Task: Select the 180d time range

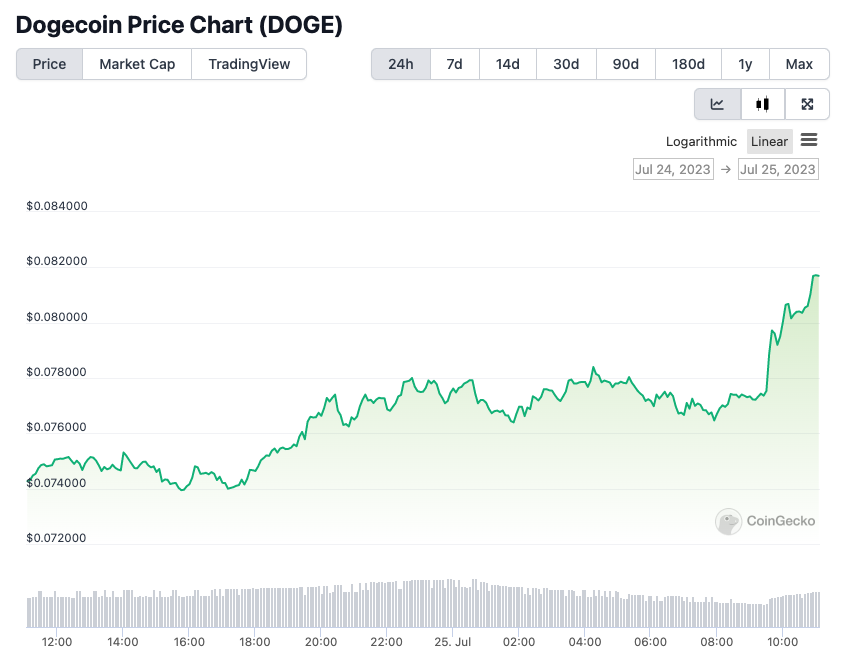Action: click(688, 64)
